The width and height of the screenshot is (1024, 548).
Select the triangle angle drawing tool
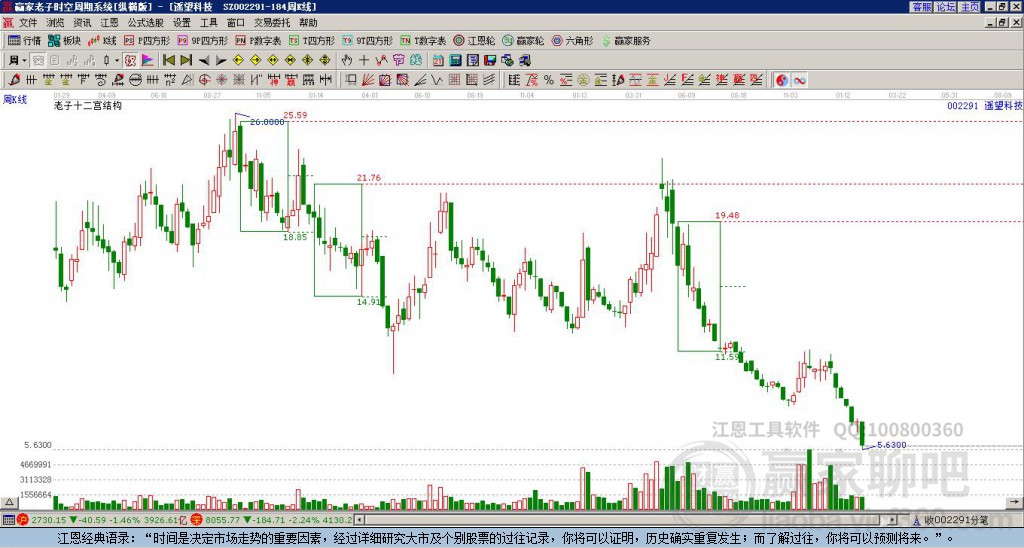tap(187, 80)
